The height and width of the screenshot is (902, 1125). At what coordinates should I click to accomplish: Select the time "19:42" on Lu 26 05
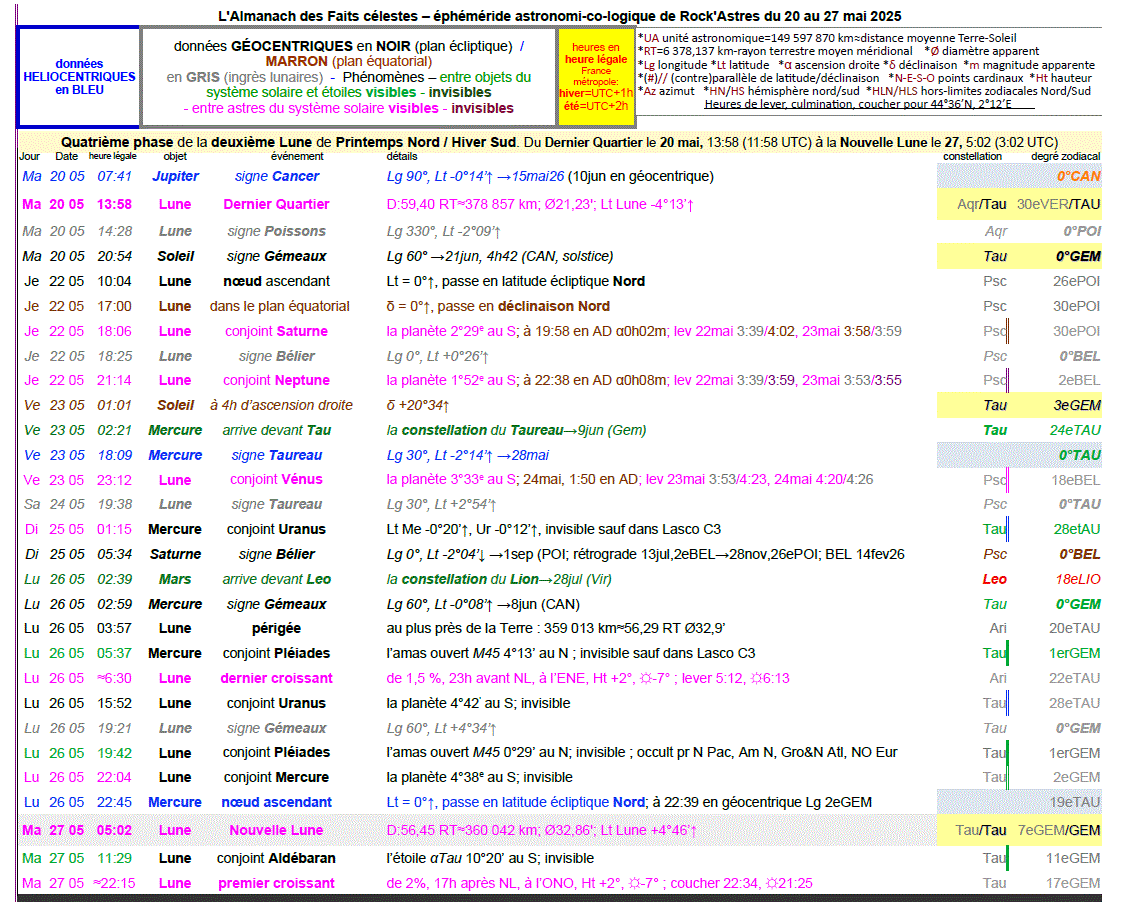[114, 753]
